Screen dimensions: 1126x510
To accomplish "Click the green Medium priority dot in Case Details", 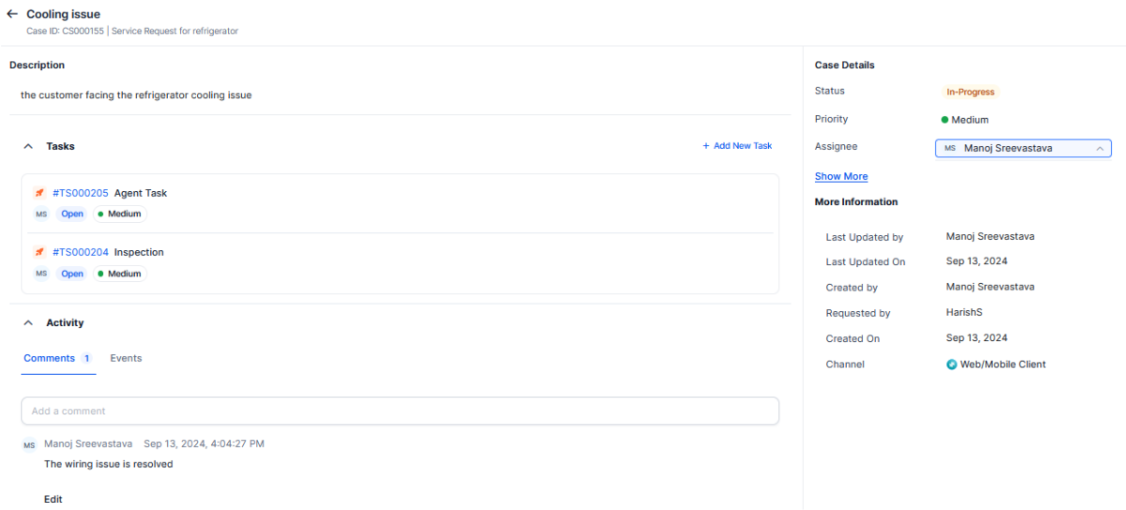I will (945, 120).
